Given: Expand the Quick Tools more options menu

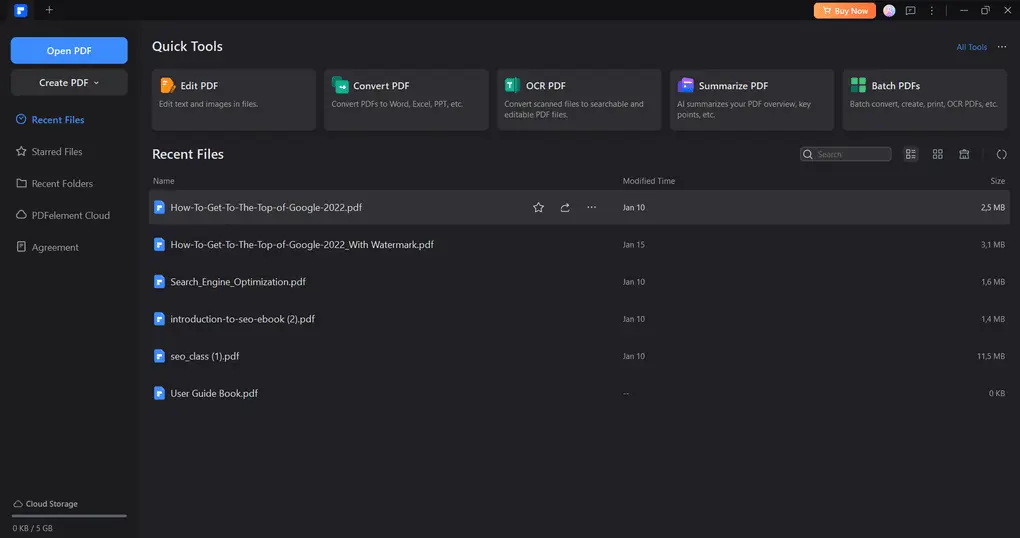Looking at the screenshot, I should click(x=1001, y=47).
